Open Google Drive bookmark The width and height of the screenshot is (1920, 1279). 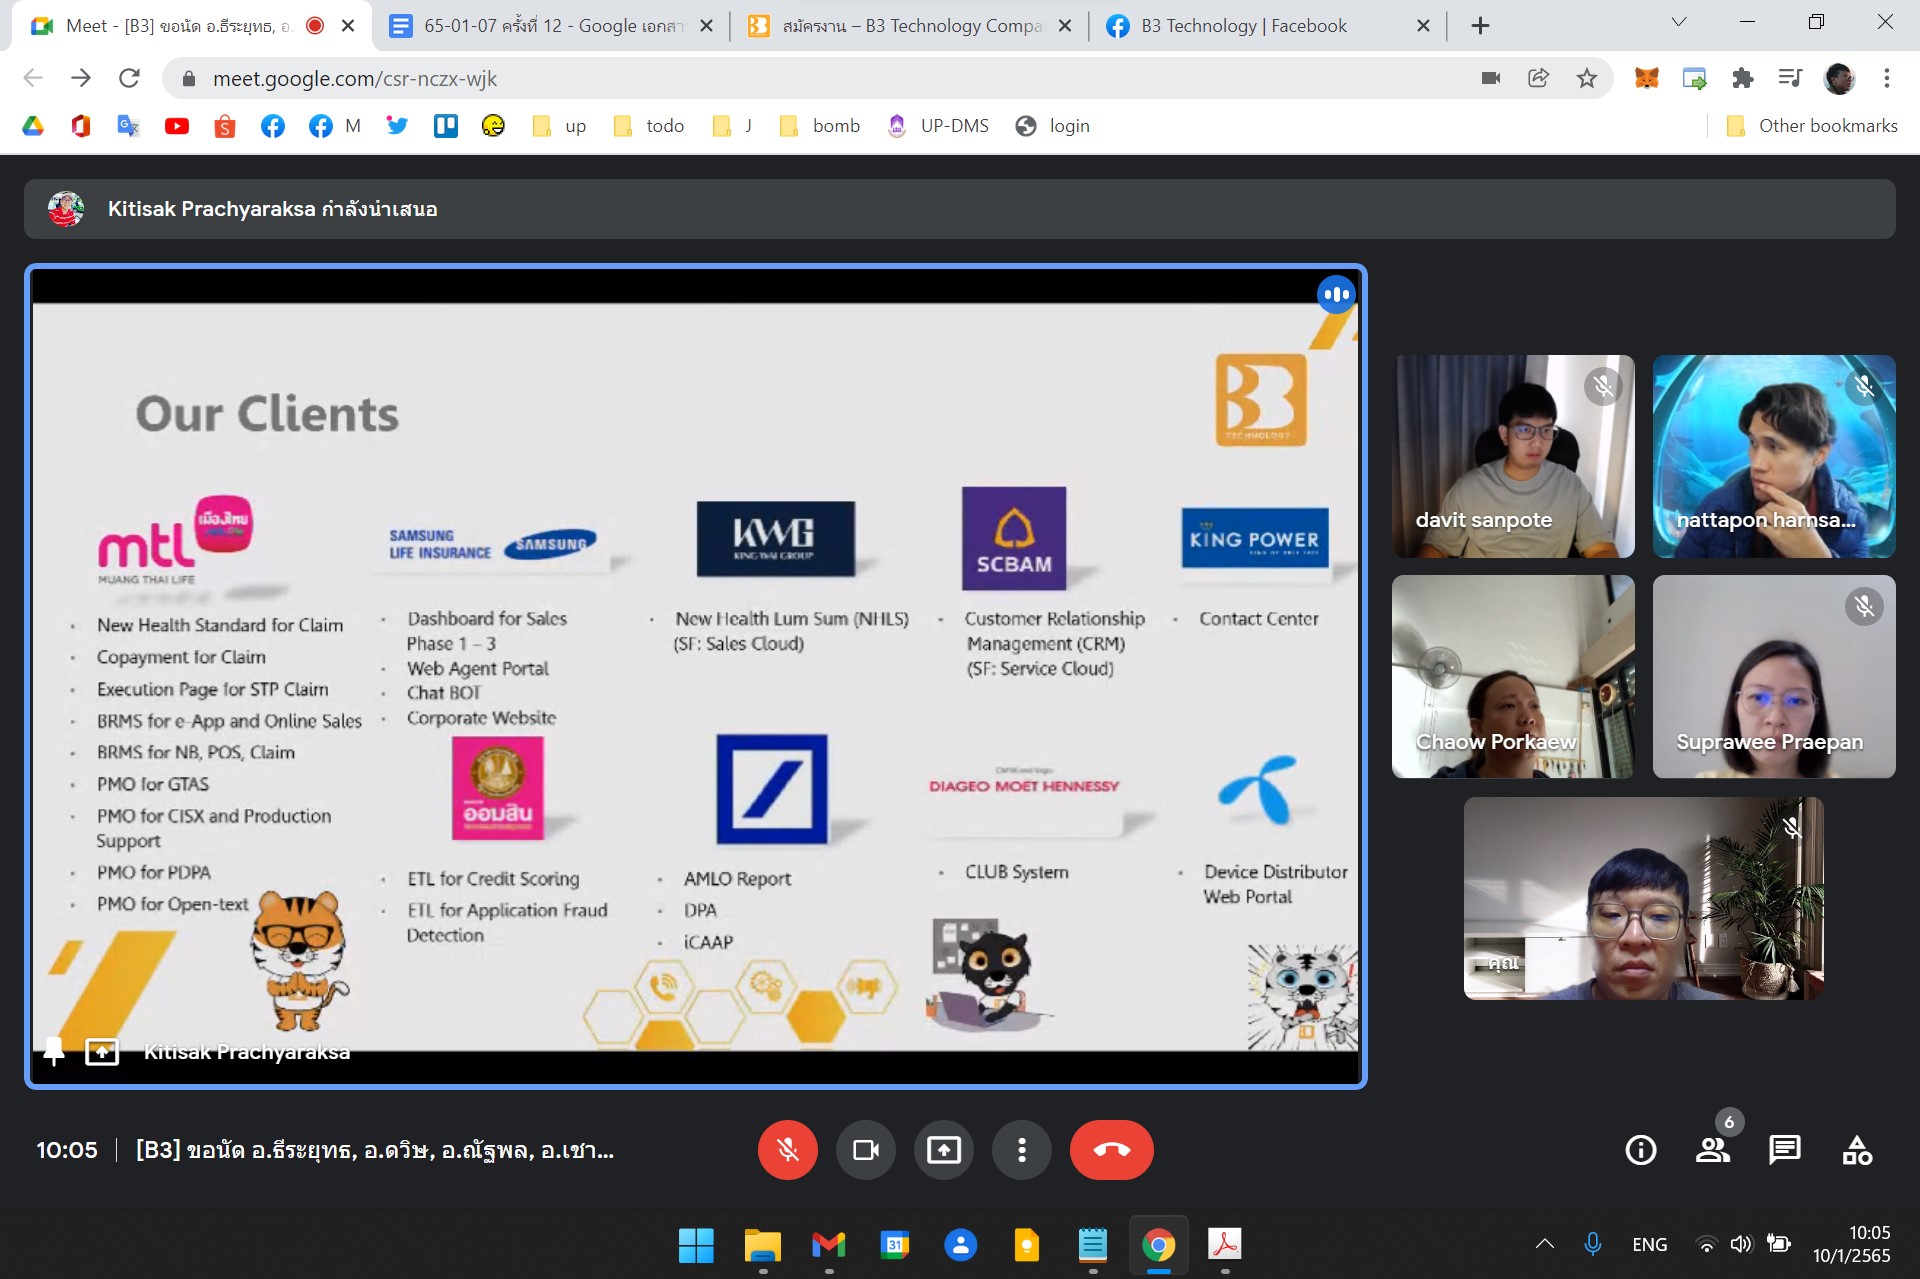[x=33, y=126]
